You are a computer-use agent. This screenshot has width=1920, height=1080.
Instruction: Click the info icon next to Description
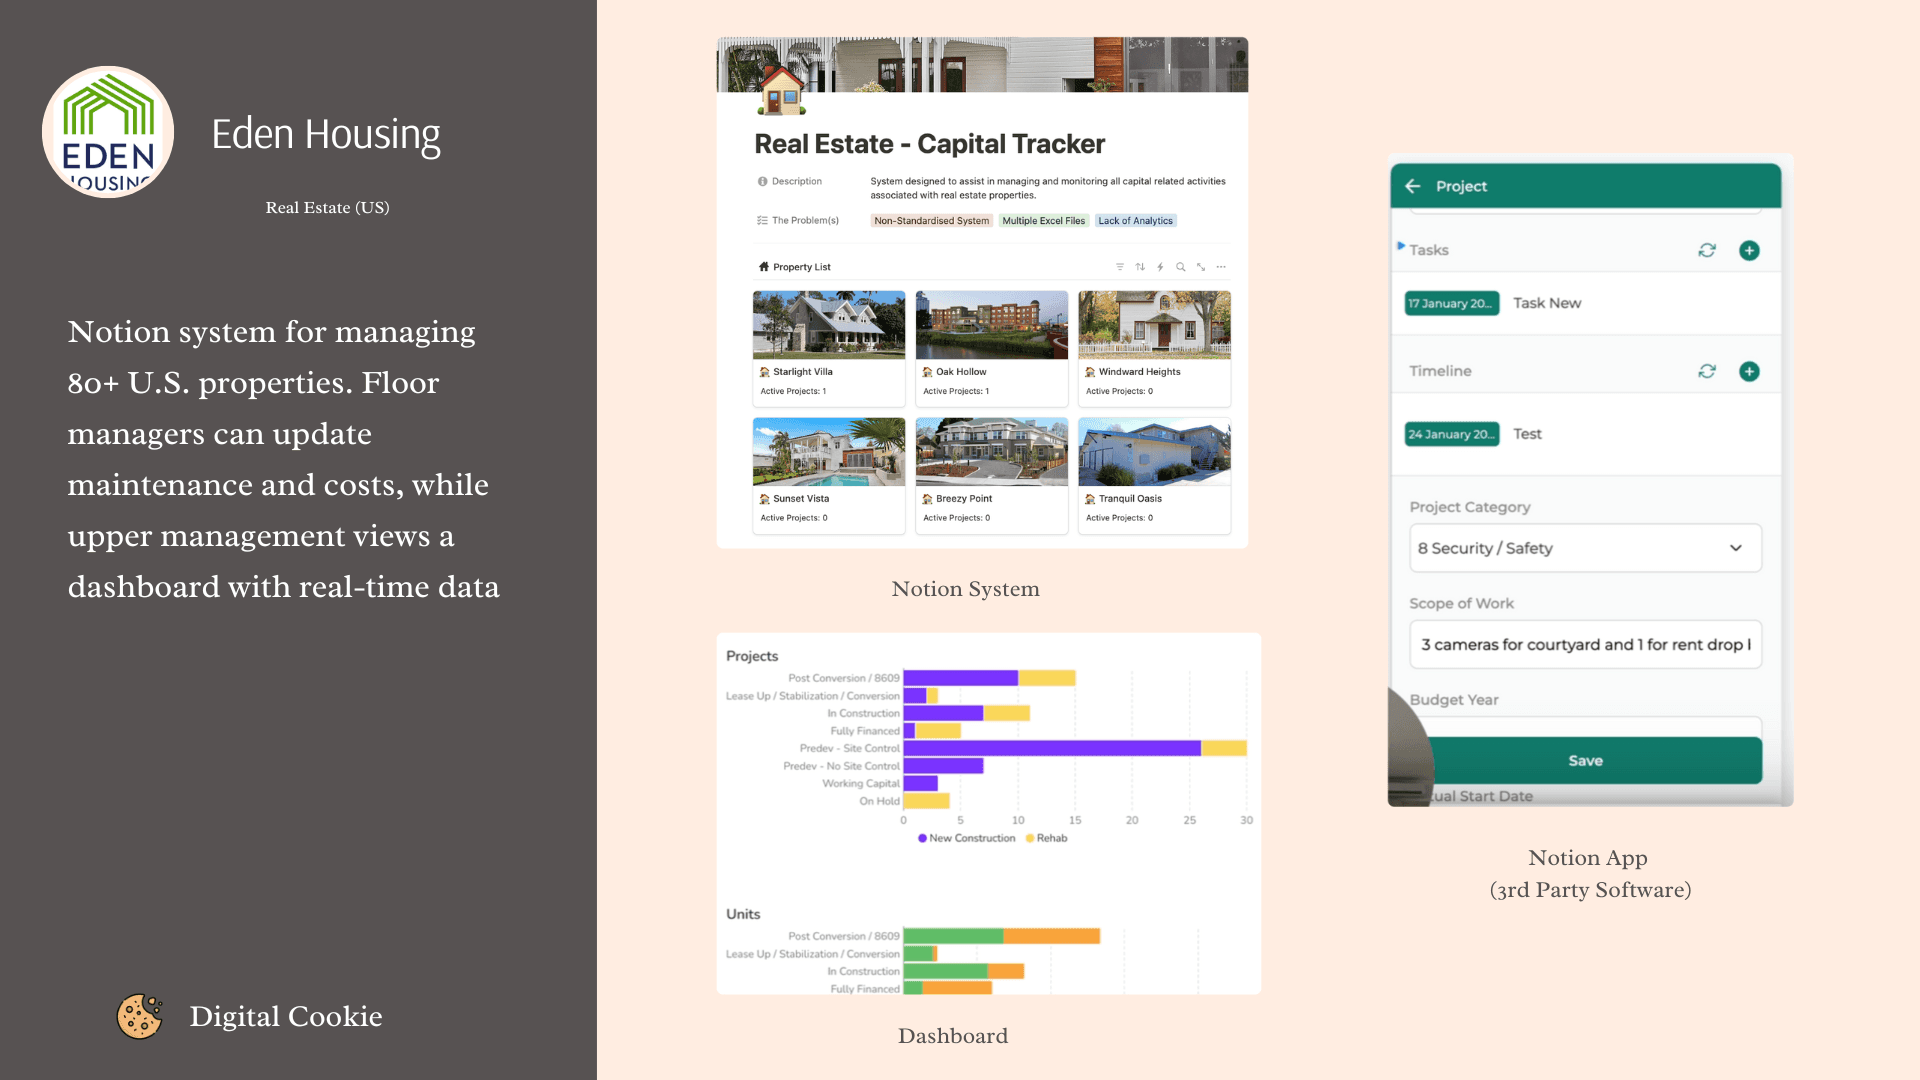[x=763, y=181]
